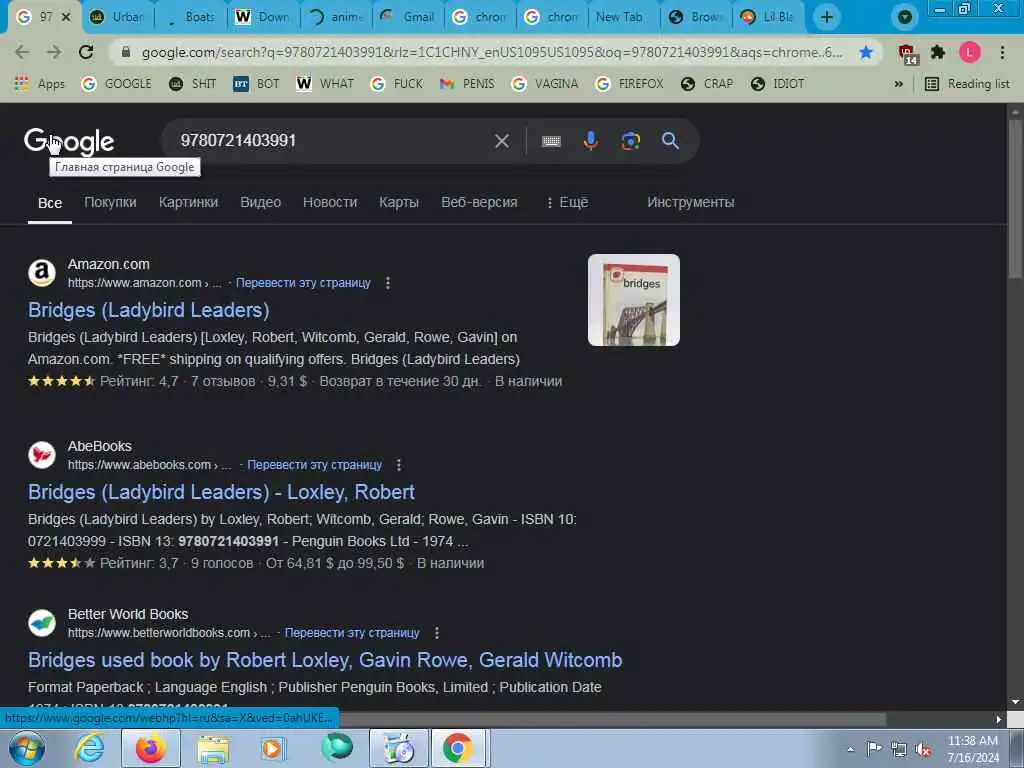Switch to Веб-версия tab
This screenshot has height=768, width=1024.
[479, 202]
